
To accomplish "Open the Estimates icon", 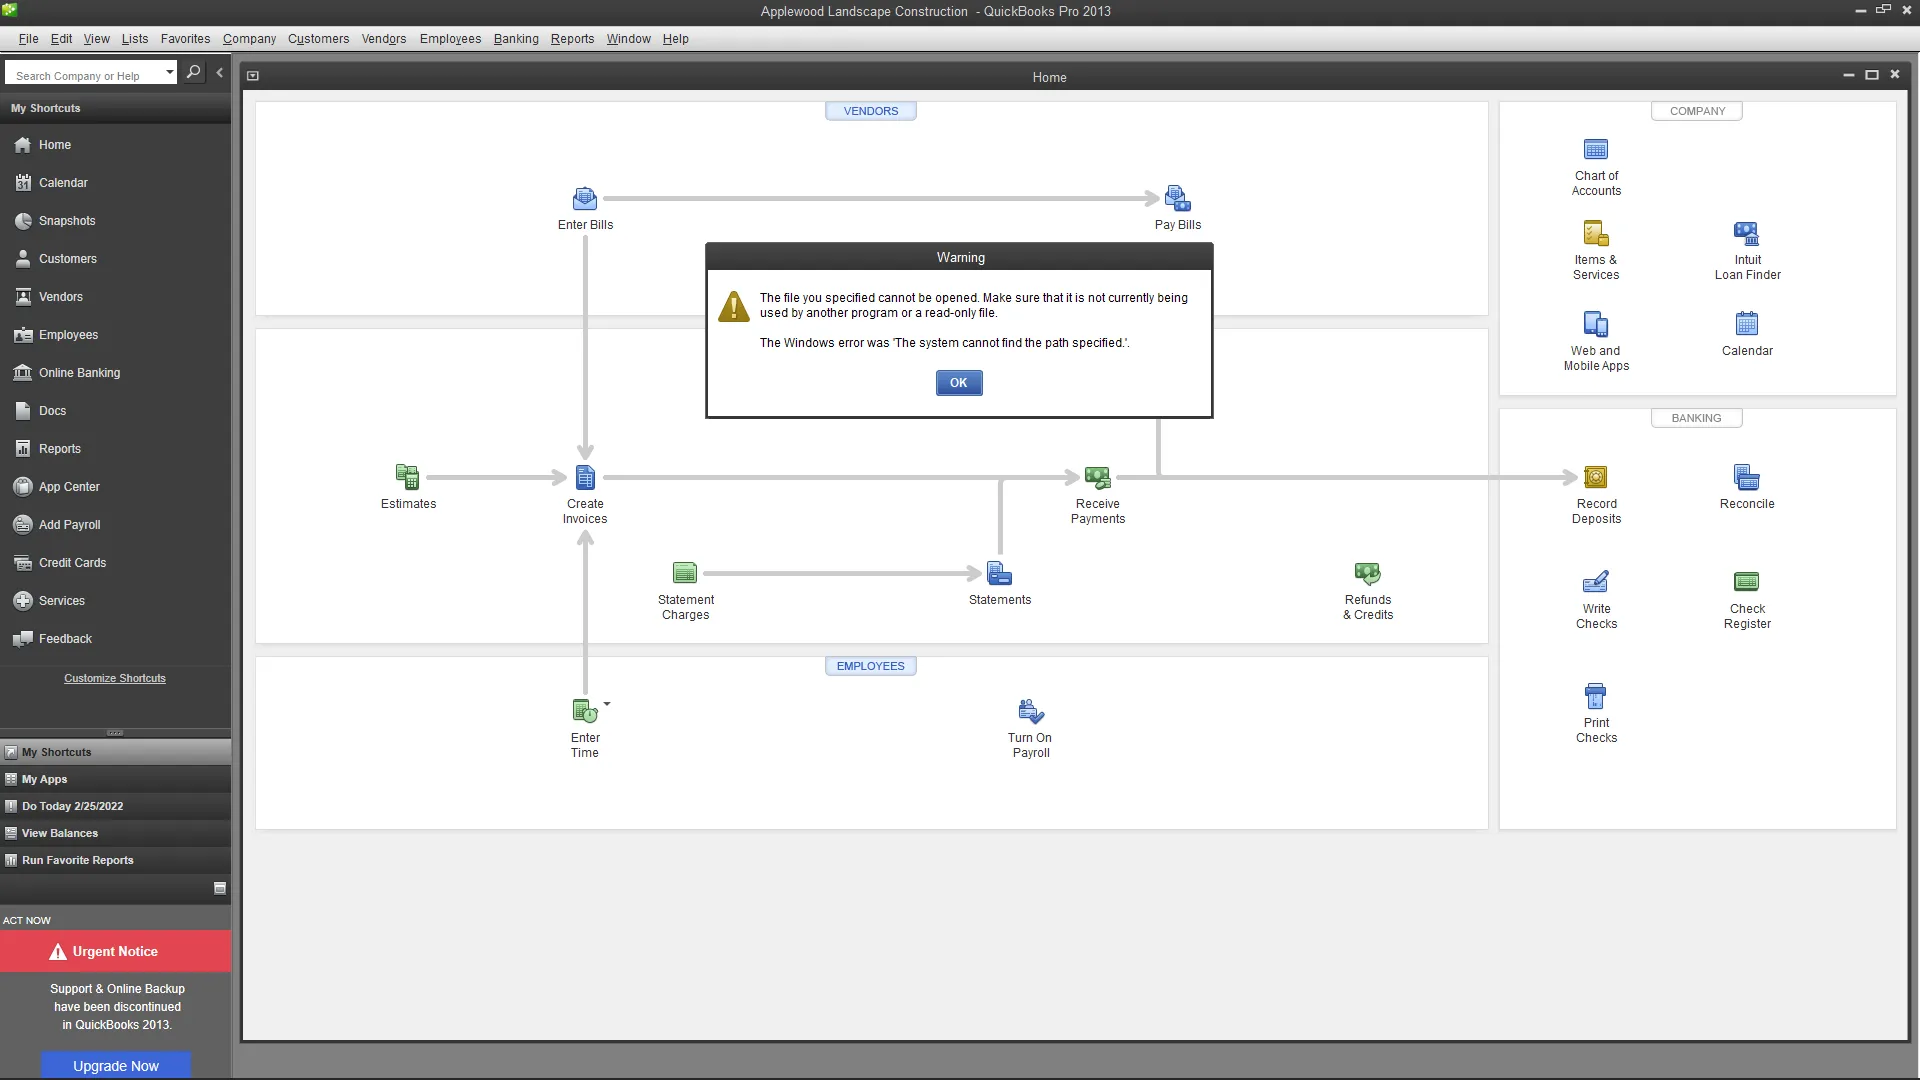I will pos(407,478).
